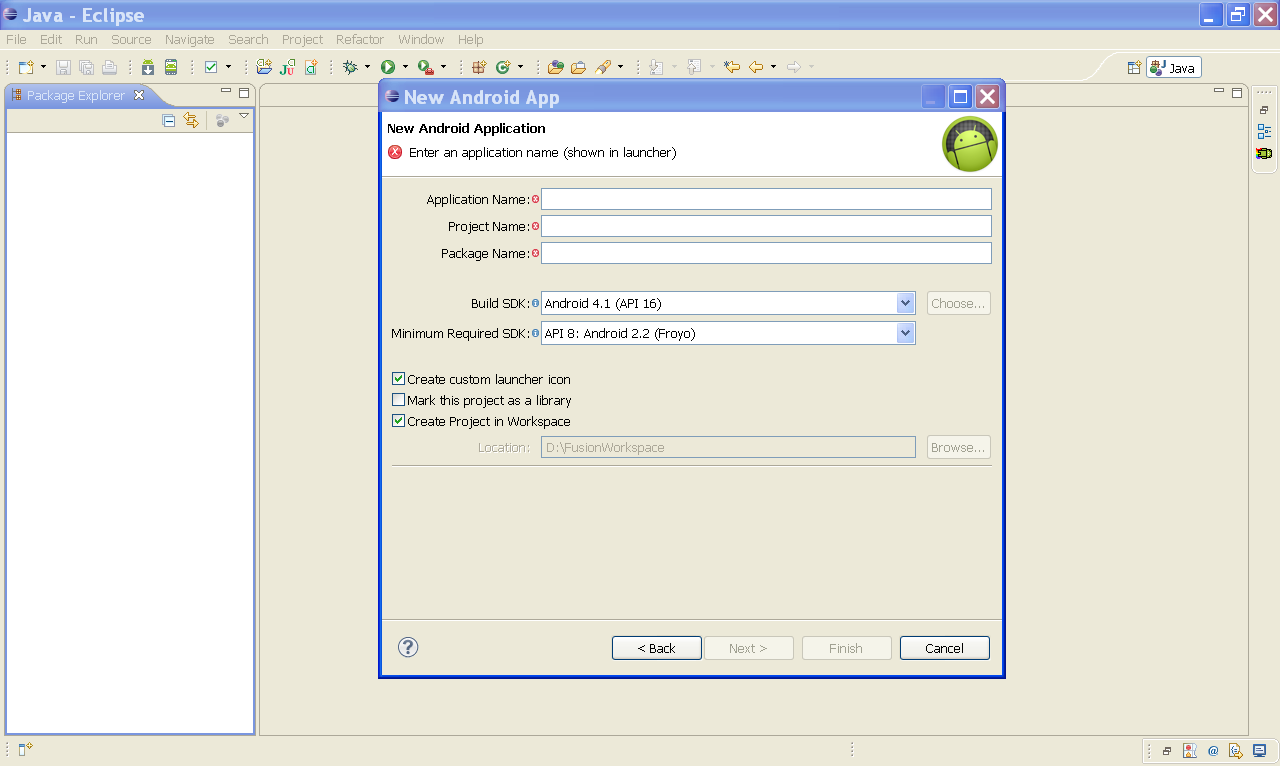Start debugging via the bug toolbar icon
Viewport: 1280px width, 766px height.
tap(351, 67)
